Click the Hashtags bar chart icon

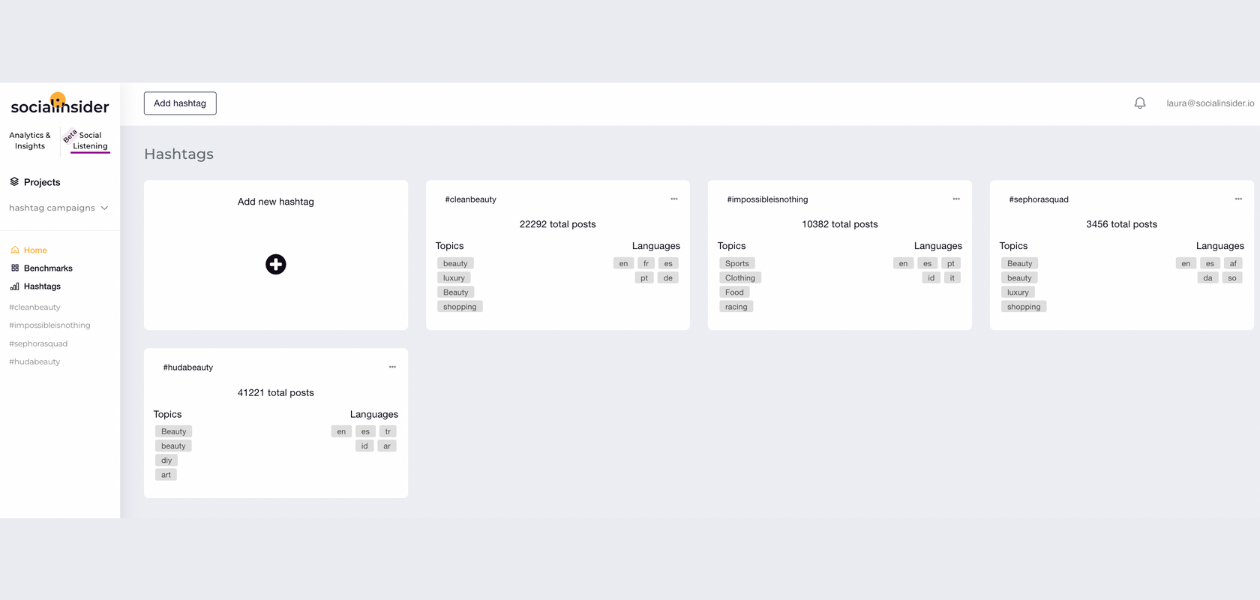[15, 286]
